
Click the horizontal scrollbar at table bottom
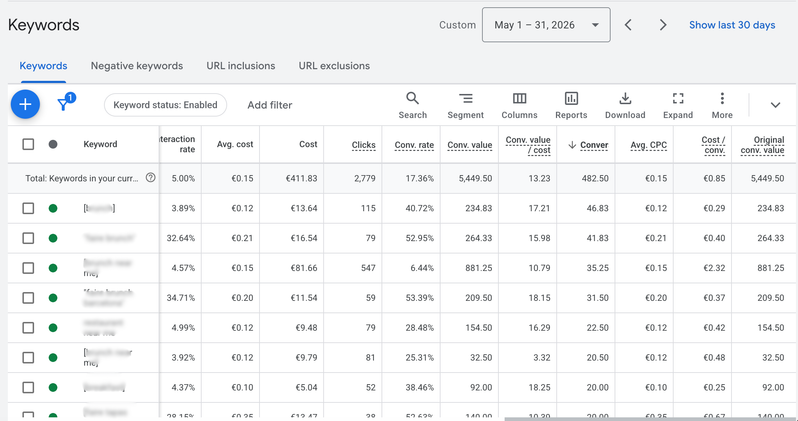pos(650,419)
